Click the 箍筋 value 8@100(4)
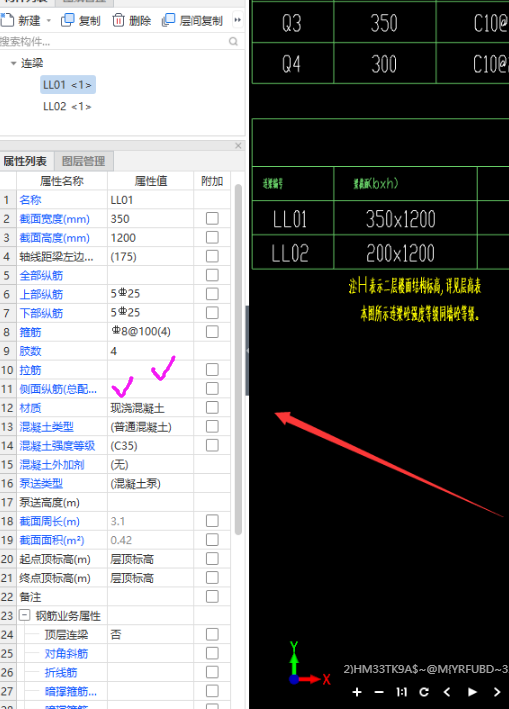 click(x=151, y=332)
